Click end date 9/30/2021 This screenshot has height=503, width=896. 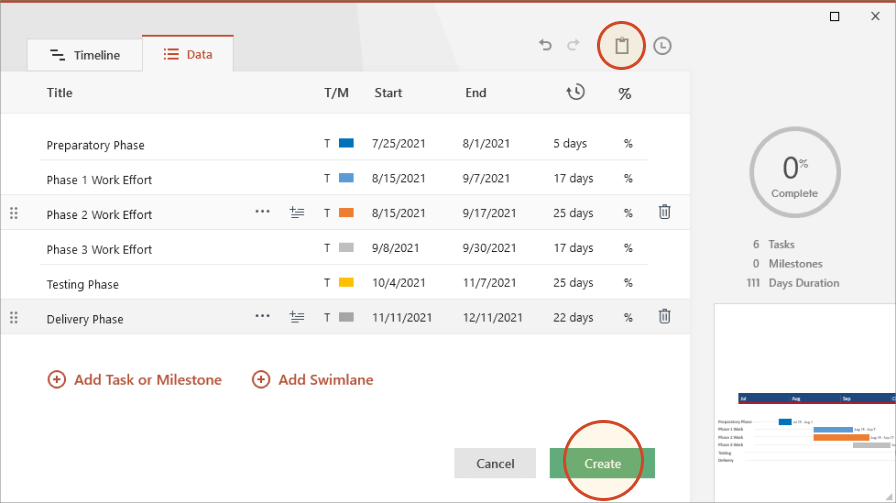coord(490,248)
